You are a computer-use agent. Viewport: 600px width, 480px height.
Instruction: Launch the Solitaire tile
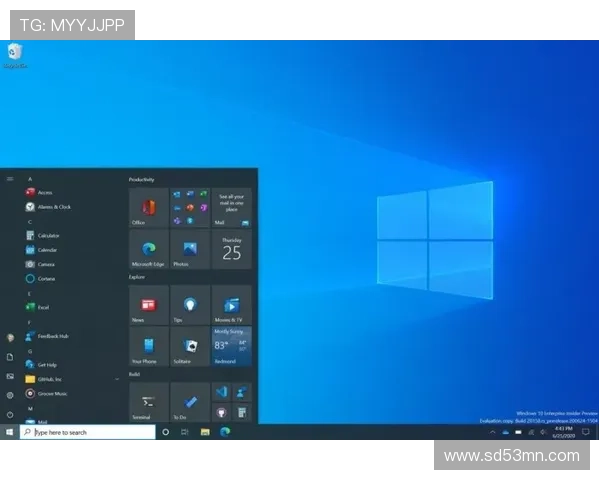pyautogui.click(x=190, y=346)
